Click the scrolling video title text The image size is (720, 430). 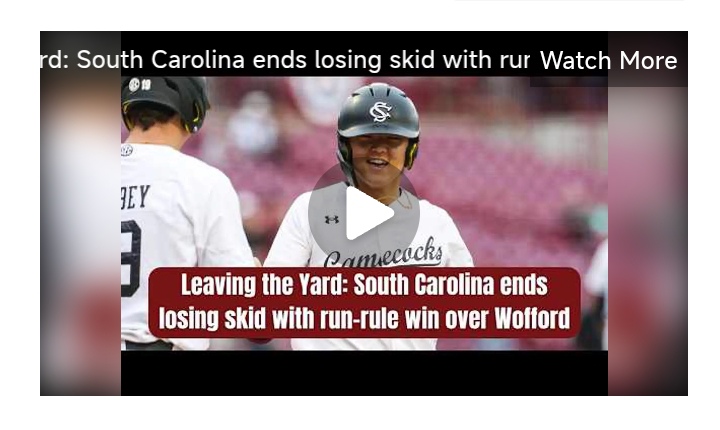tap(285, 60)
